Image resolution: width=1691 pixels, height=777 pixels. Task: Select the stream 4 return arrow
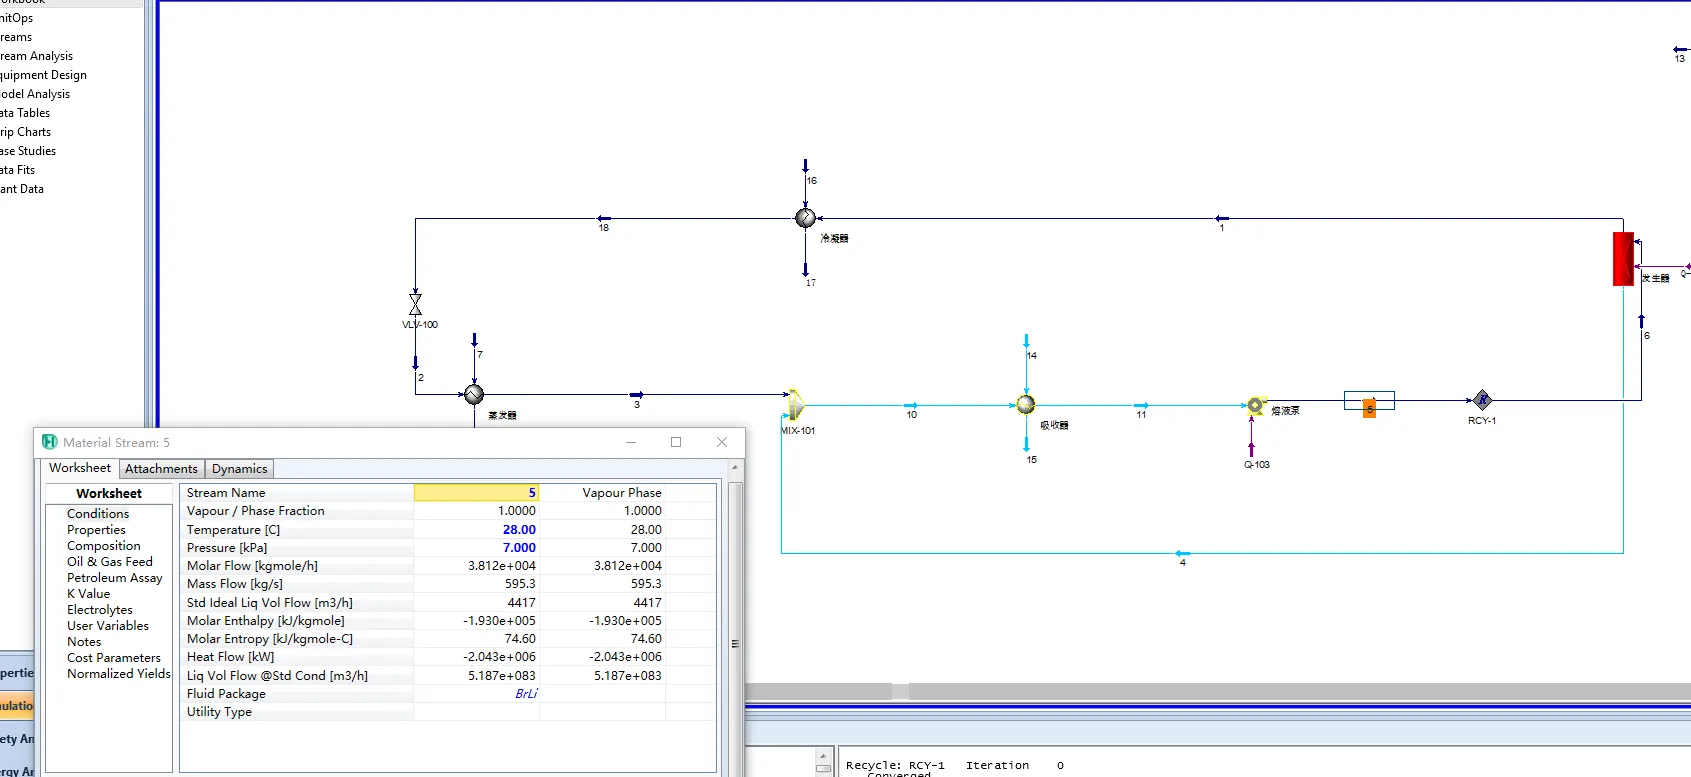1183,553
